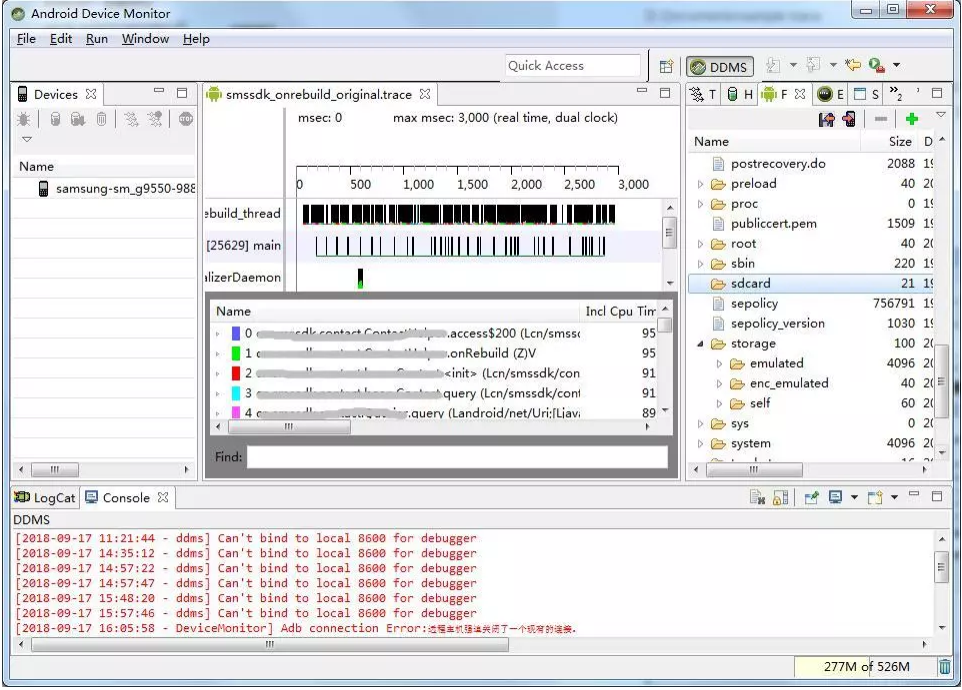Viewport: 962px width, 690px height.
Task: Click the Pin Console icon
Action: (812, 497)
